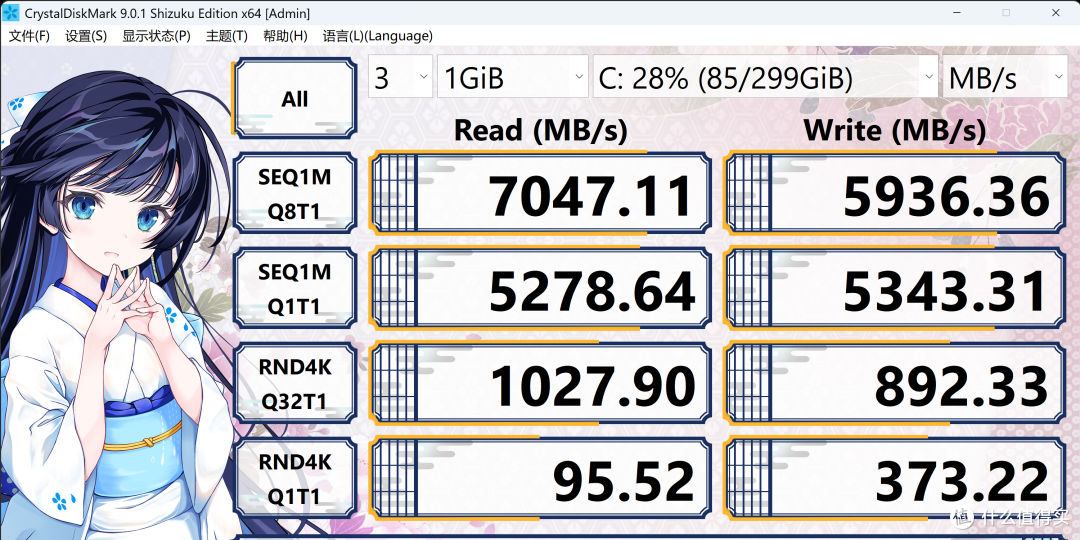Screen dimensions: 1080x540
Task: Open the test count dropdown showing 3
Action: tap(401, 76)
